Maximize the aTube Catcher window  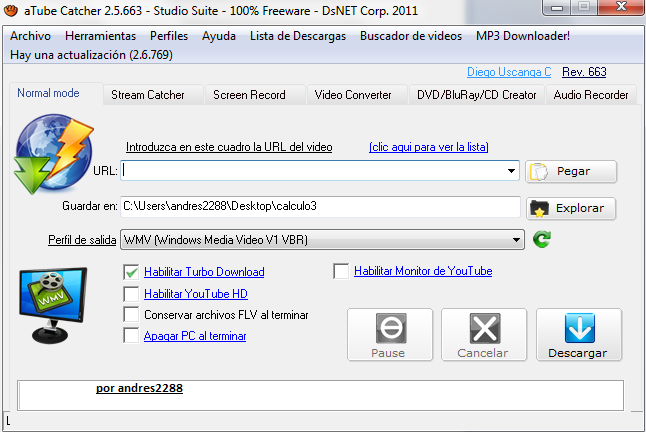(x=584, y=7)
